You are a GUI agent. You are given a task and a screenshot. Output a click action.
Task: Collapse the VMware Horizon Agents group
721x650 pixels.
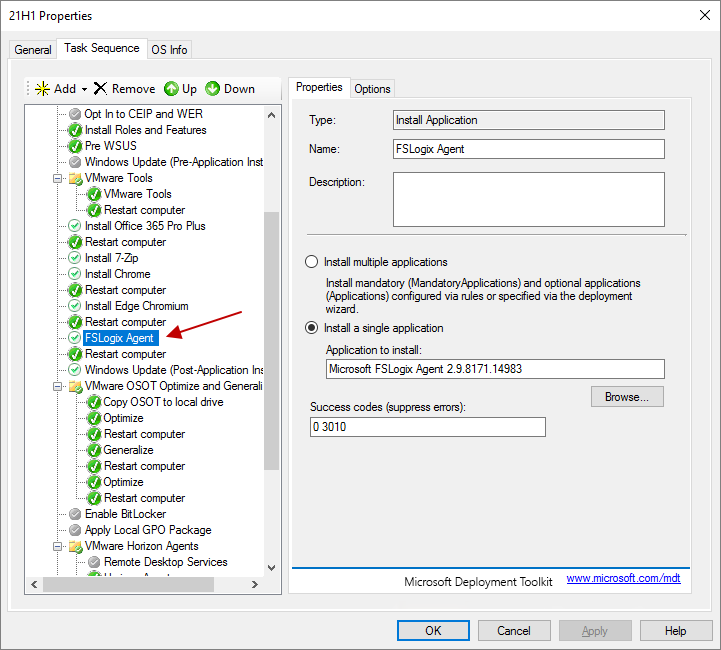59,546
